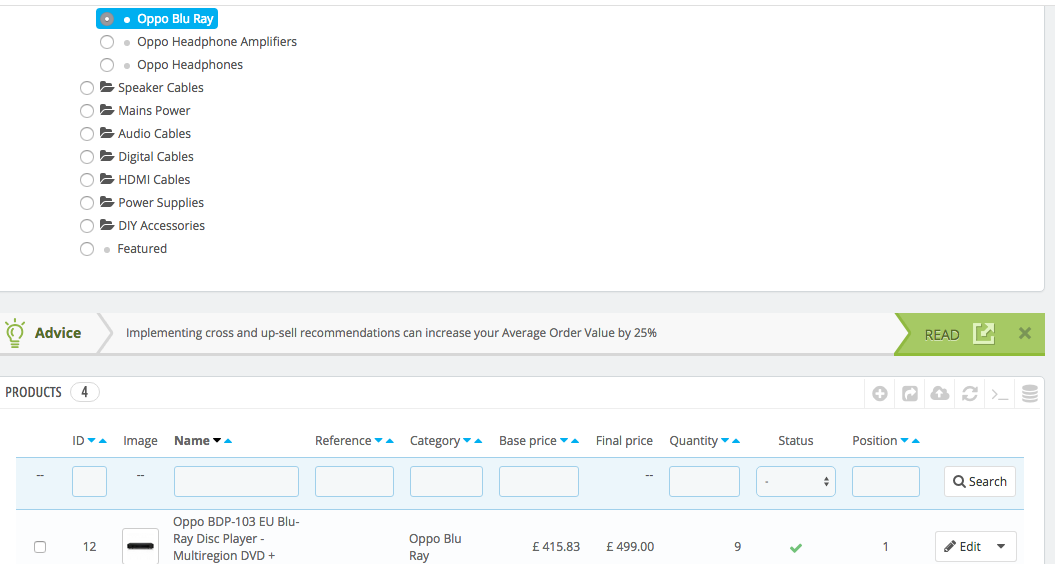The image size is (1055, 564).
Task: Select HDMI Cables category radio
Action: (x=87, y=180)
